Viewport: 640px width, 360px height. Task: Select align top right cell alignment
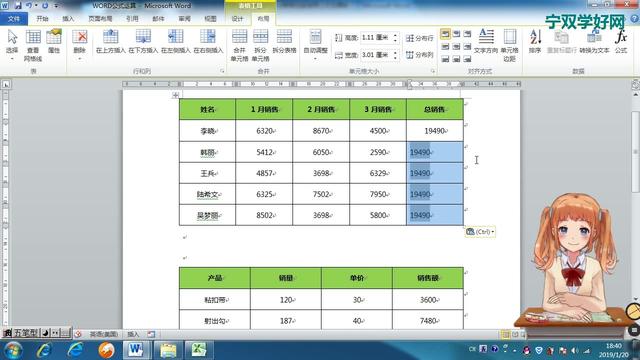[467, 34]
